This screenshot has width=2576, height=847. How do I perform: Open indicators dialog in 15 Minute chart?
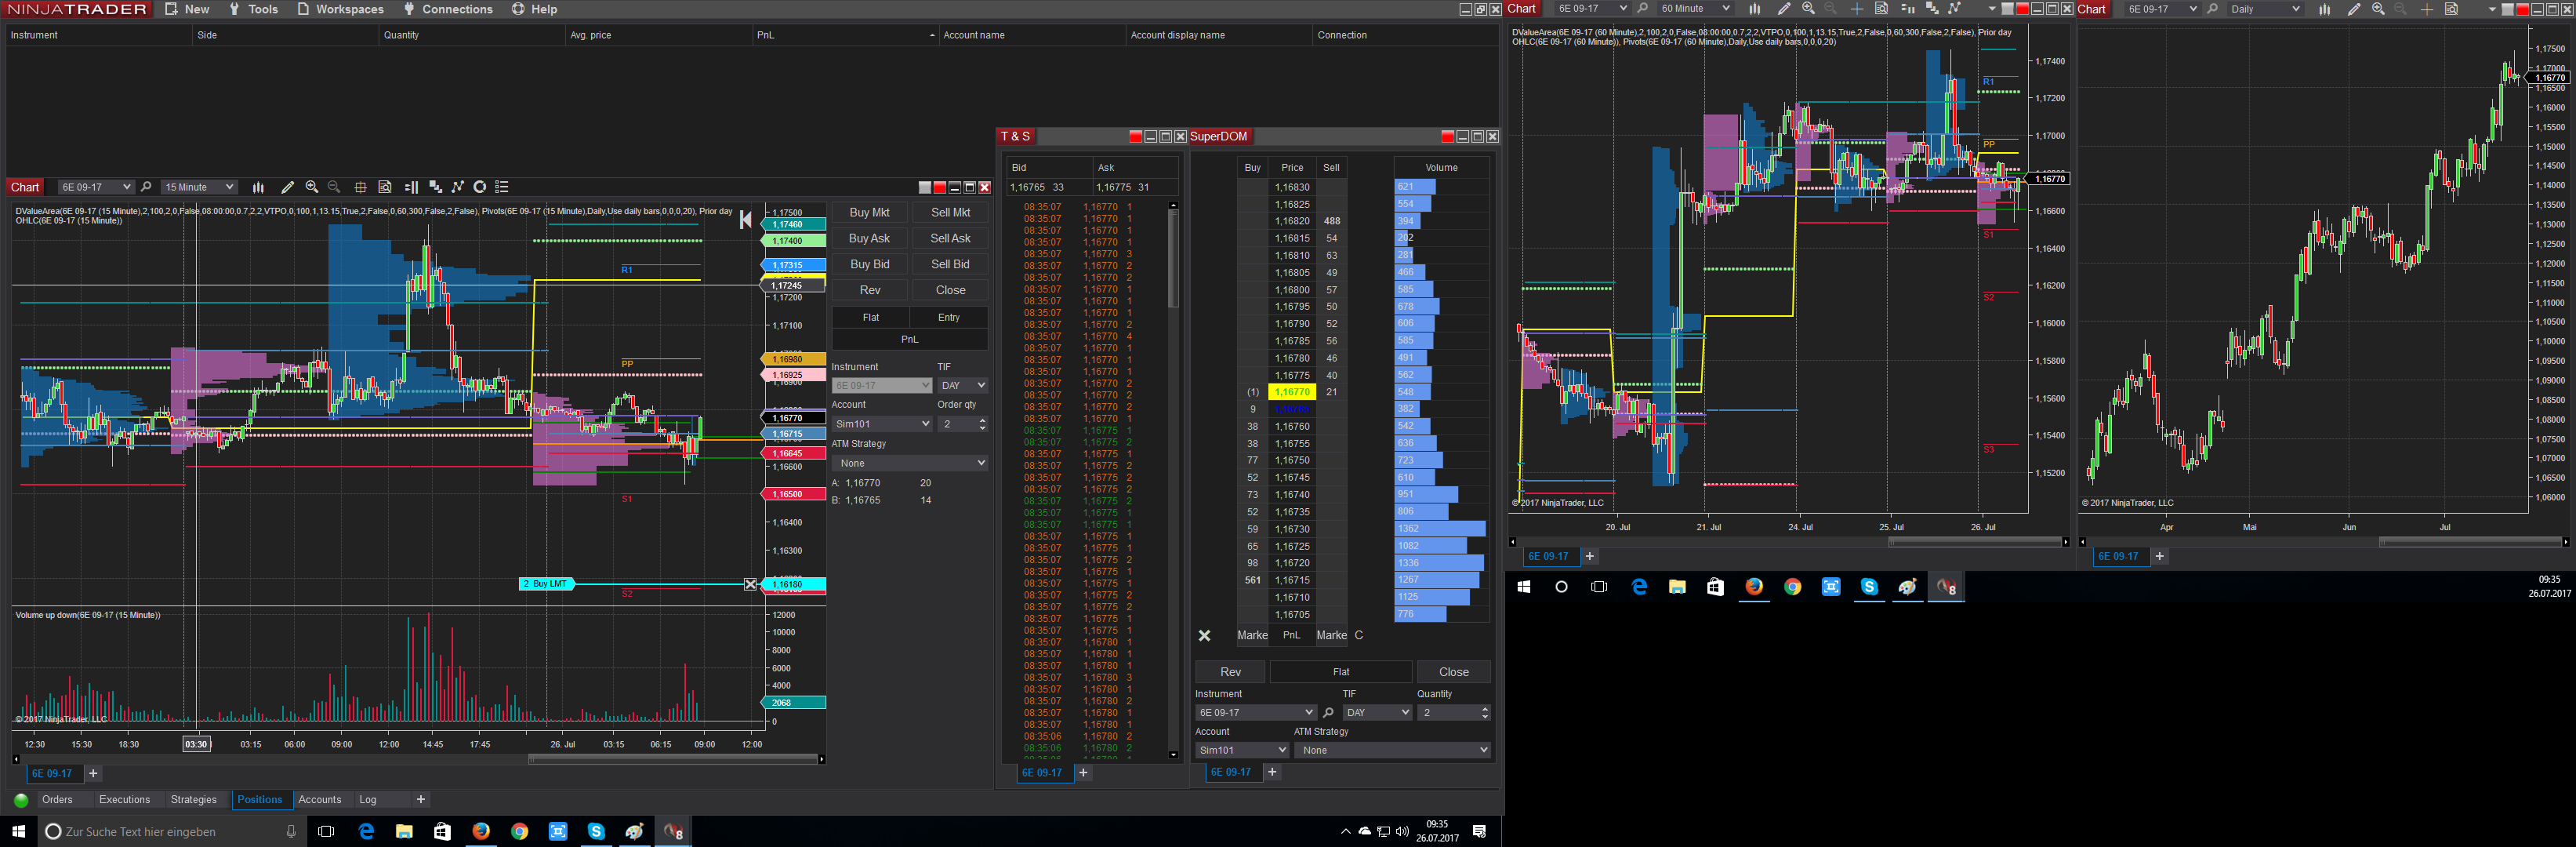point(435,187)
